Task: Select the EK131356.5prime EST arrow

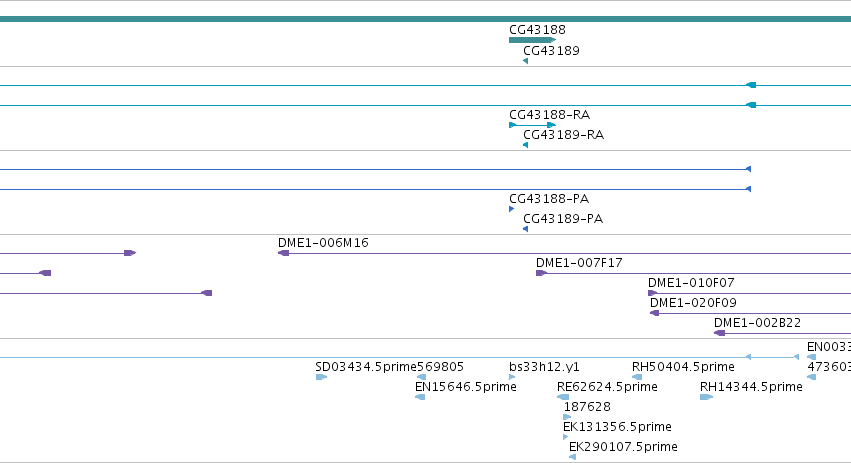Action: click(x=566, y=437)
